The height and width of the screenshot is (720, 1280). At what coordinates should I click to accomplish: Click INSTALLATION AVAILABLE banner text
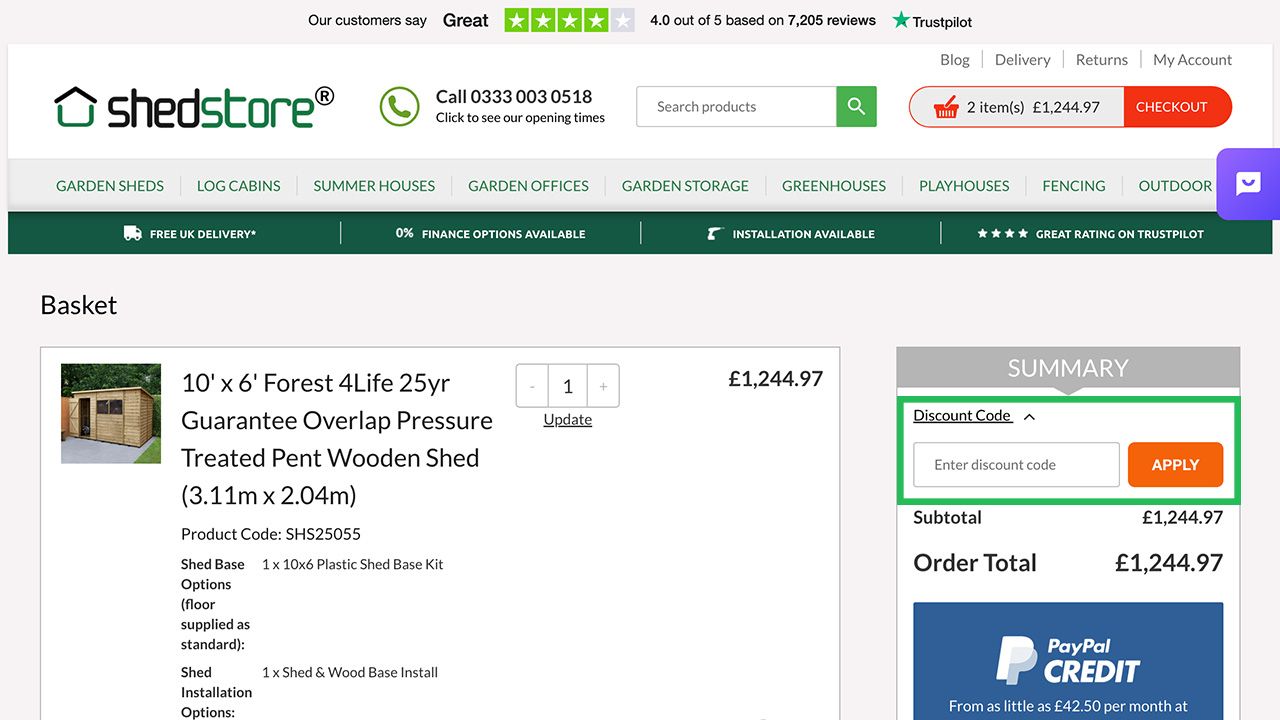pos(803,234)
